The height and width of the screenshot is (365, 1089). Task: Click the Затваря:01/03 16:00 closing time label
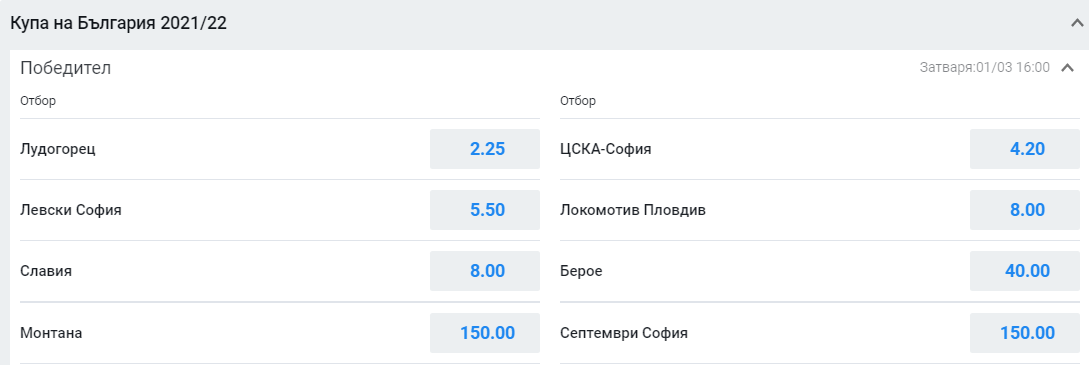pyautogui.click(x=984, y=68)
